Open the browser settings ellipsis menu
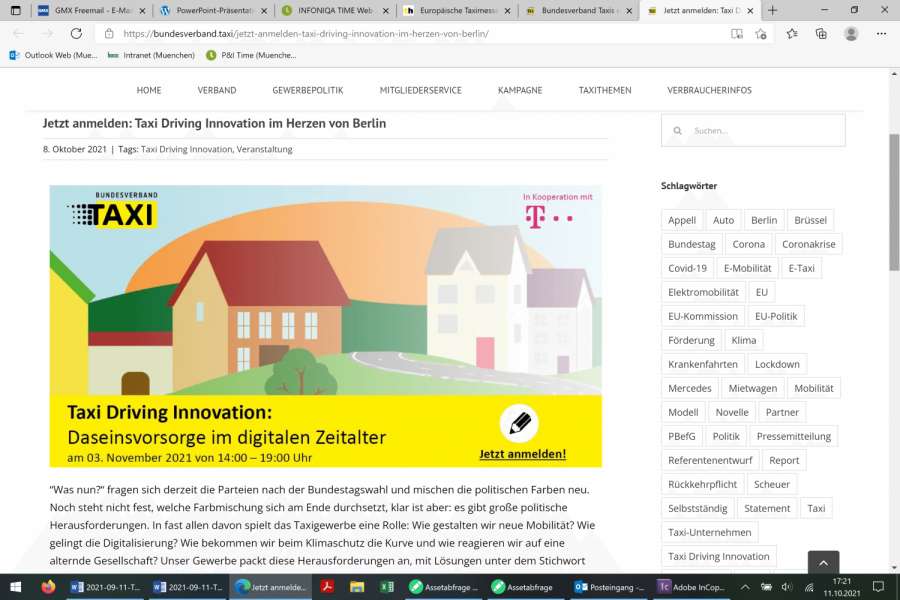900x600 pixels. pos(881,34)
